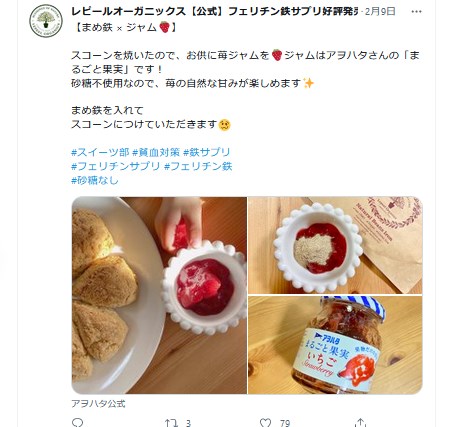This screenshot has height=427, width=450.
Task: Click the round tree profile avatar
Action: tap(46, 21)
